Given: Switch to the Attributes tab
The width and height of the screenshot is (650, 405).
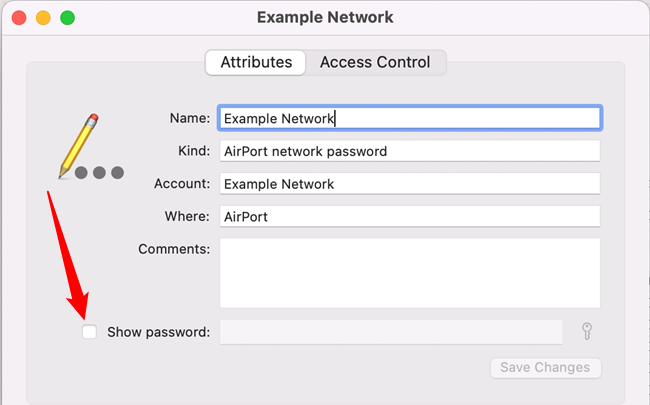Looking at the screenshot, I should pyautogui.click(x=256, y=62).
